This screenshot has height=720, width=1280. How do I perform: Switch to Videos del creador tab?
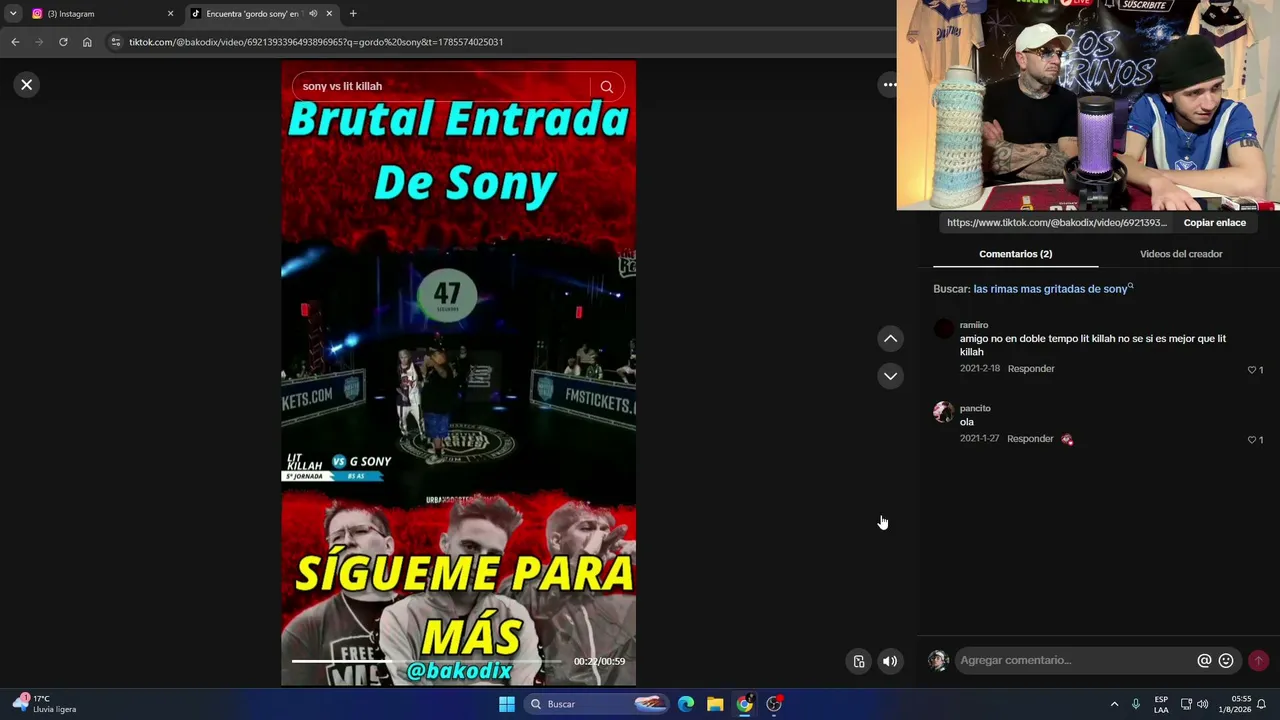pyautogui.click(x=1181, y=254)
